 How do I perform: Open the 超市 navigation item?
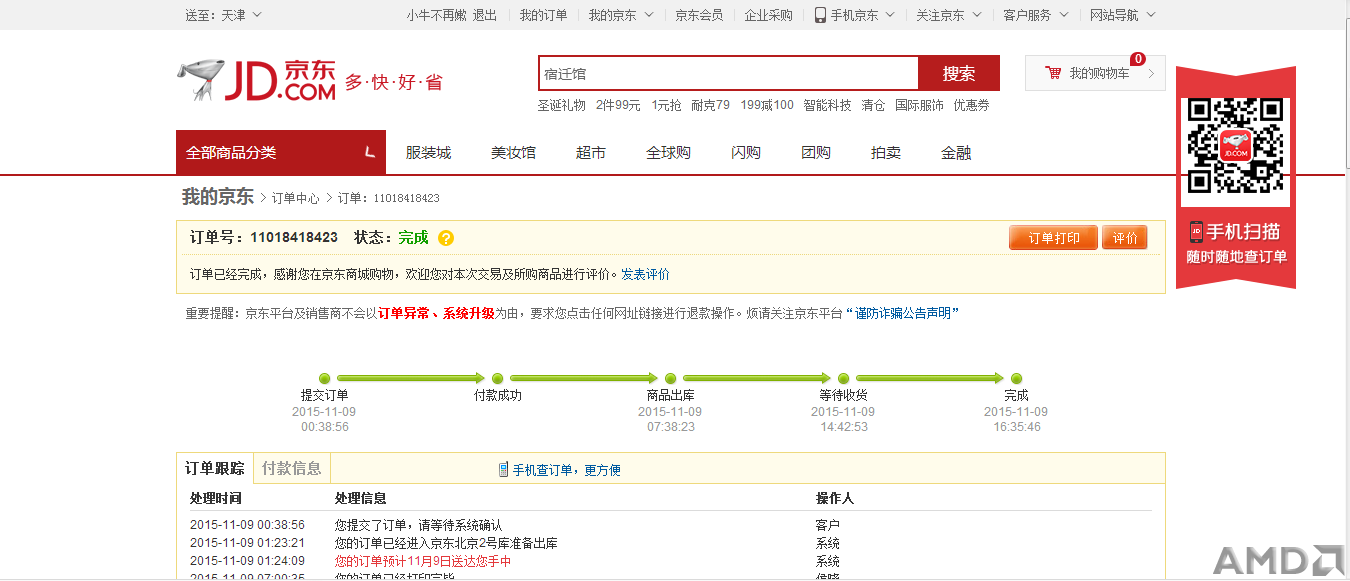[x=591, y=153]
